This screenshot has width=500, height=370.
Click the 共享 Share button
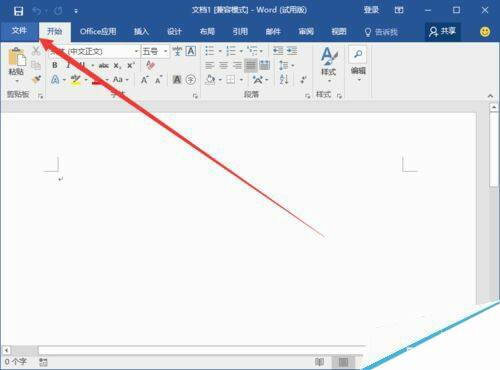(x=443, y=32)
